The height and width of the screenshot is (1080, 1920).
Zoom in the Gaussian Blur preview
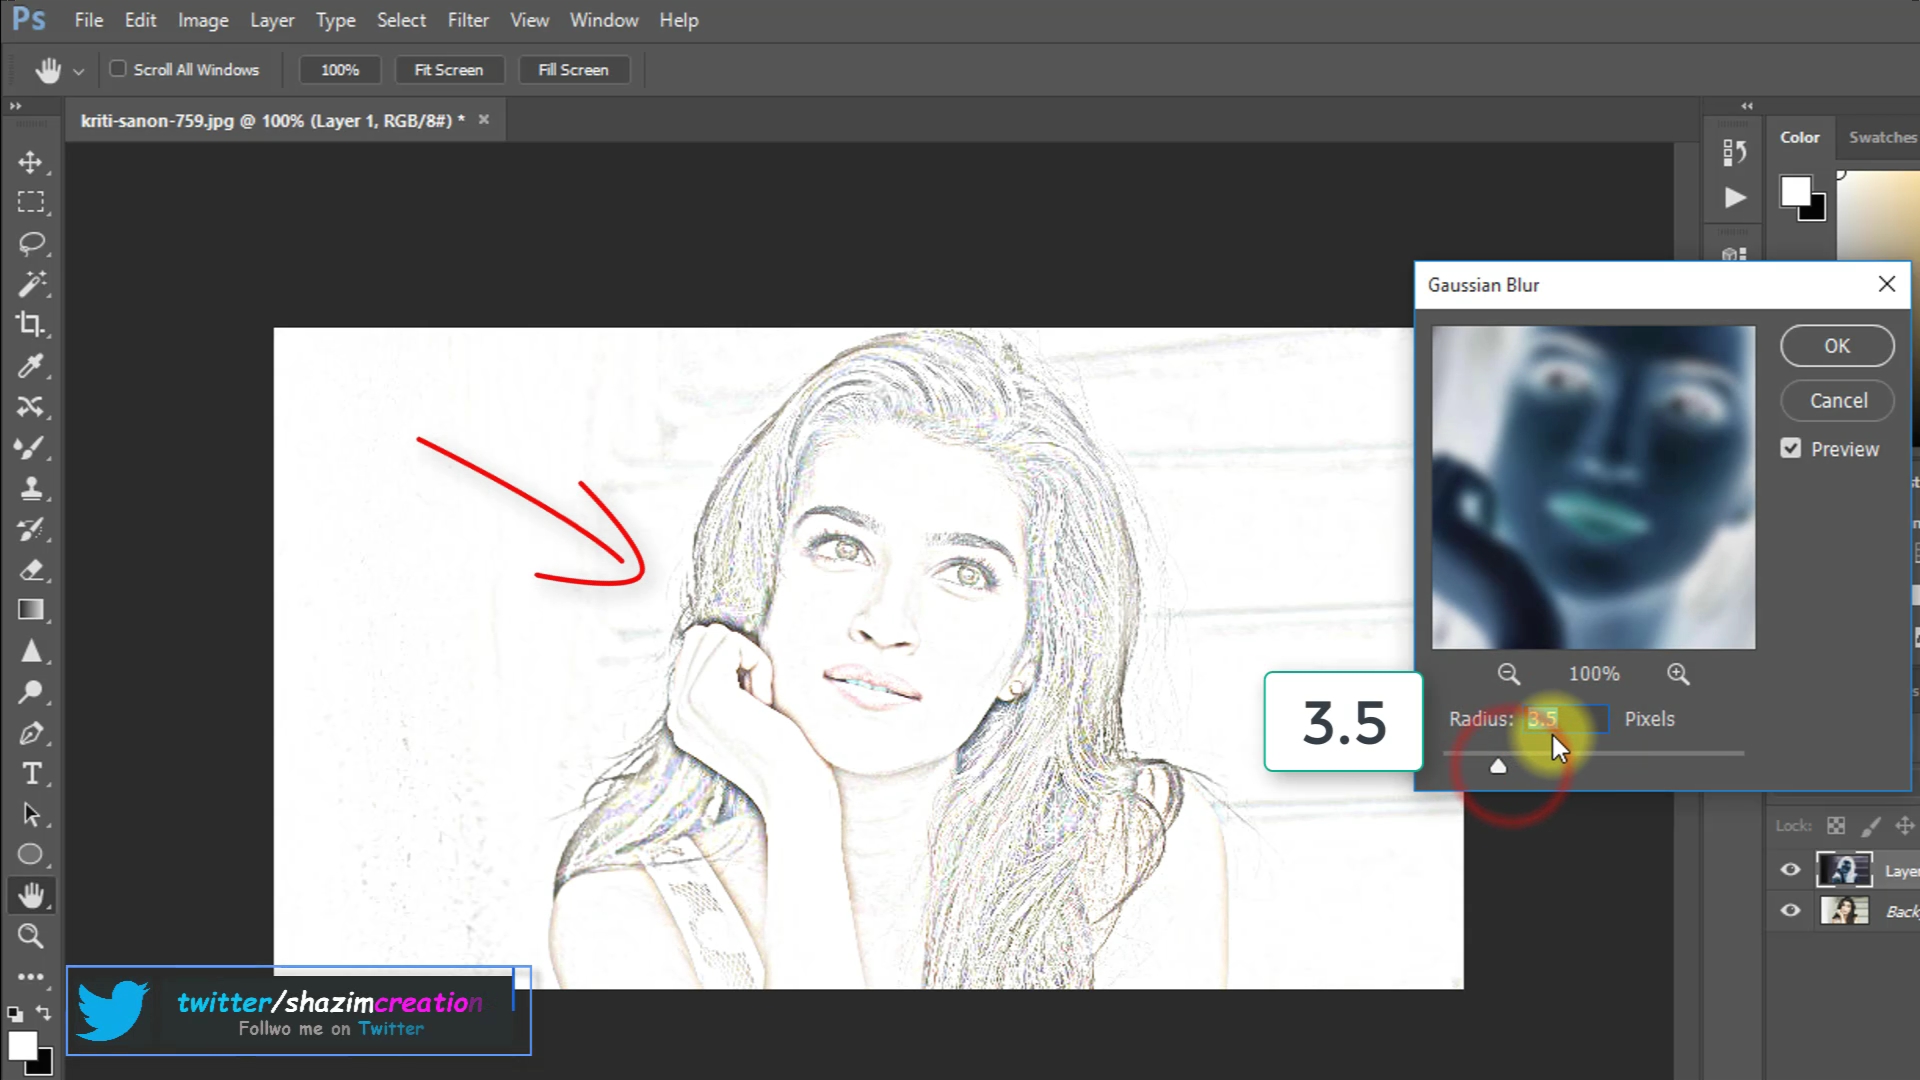point(1678,674)
